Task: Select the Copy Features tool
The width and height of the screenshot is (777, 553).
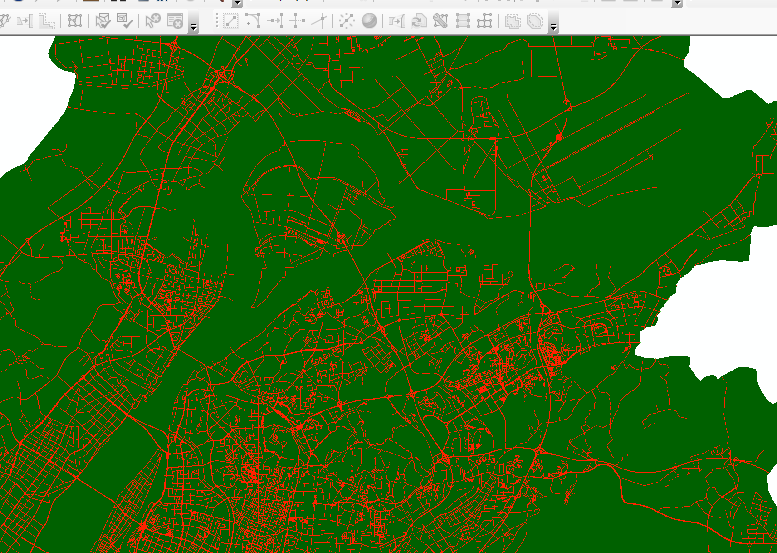Action: pos(230,20)
